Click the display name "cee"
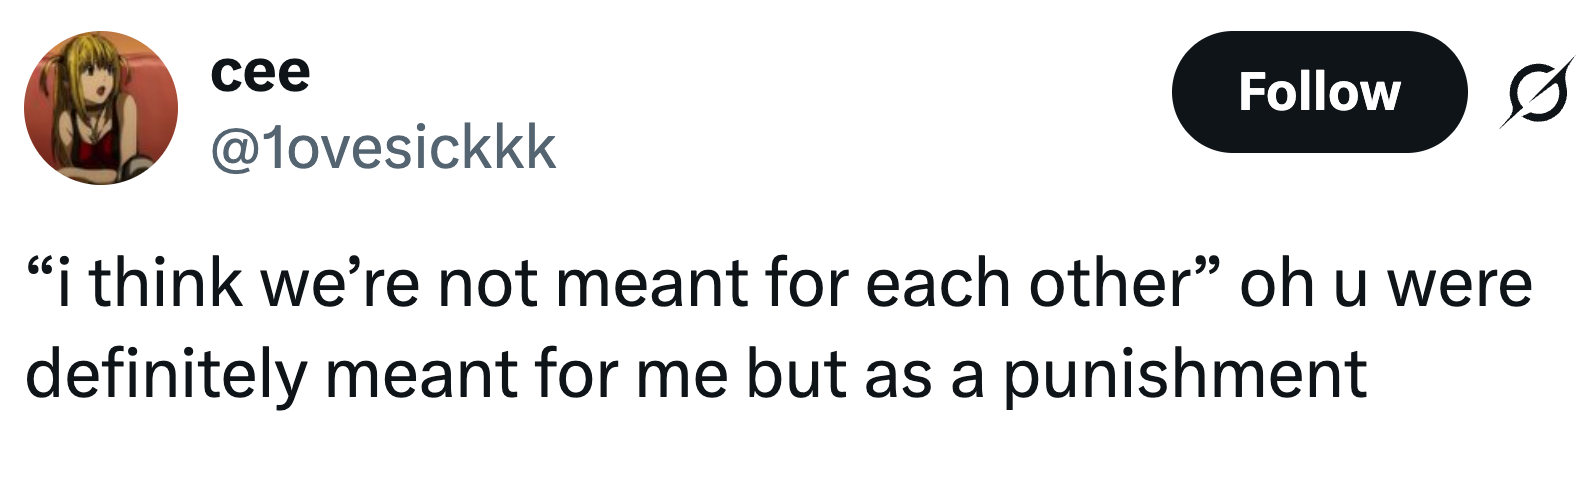 click(260, 72)
